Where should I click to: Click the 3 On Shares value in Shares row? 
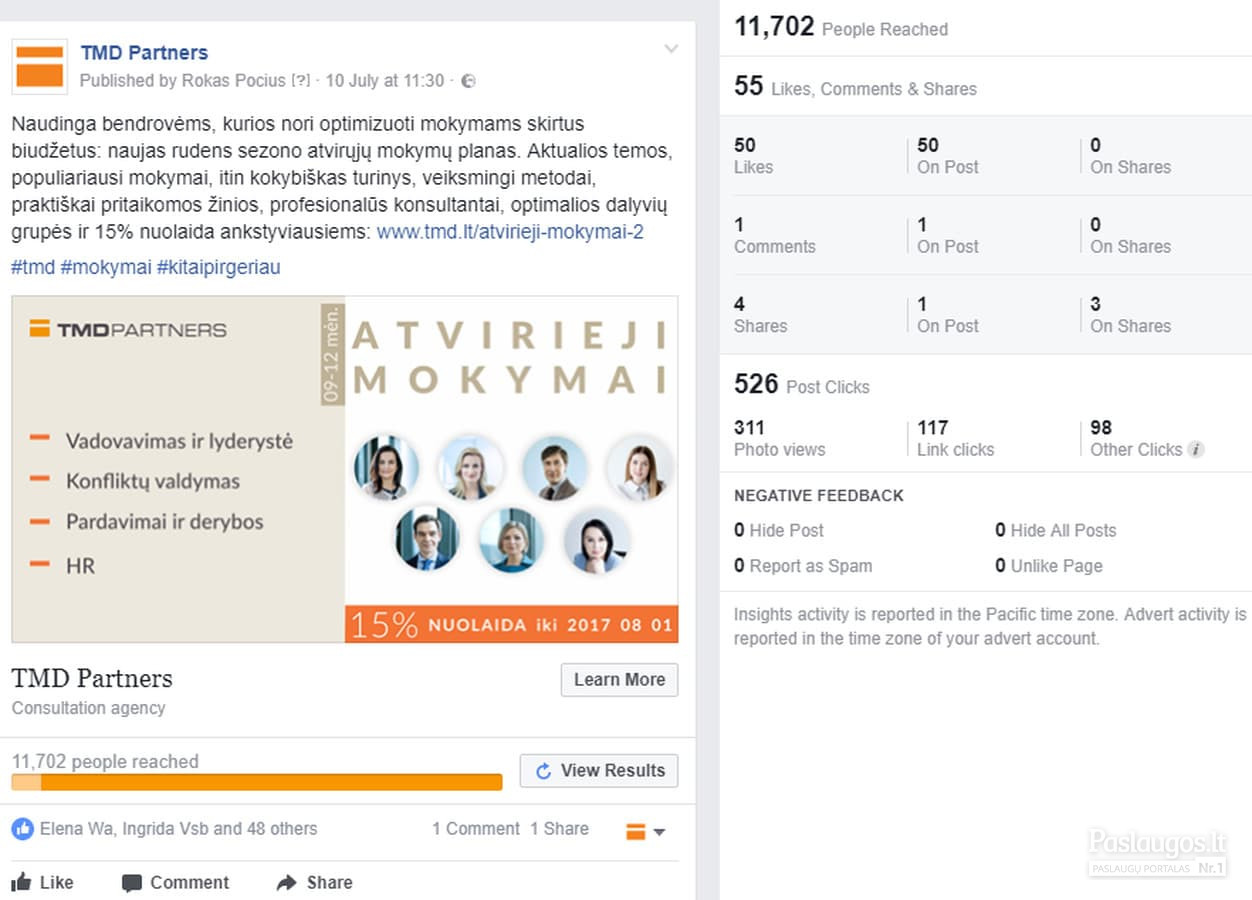click(1131, 315)
